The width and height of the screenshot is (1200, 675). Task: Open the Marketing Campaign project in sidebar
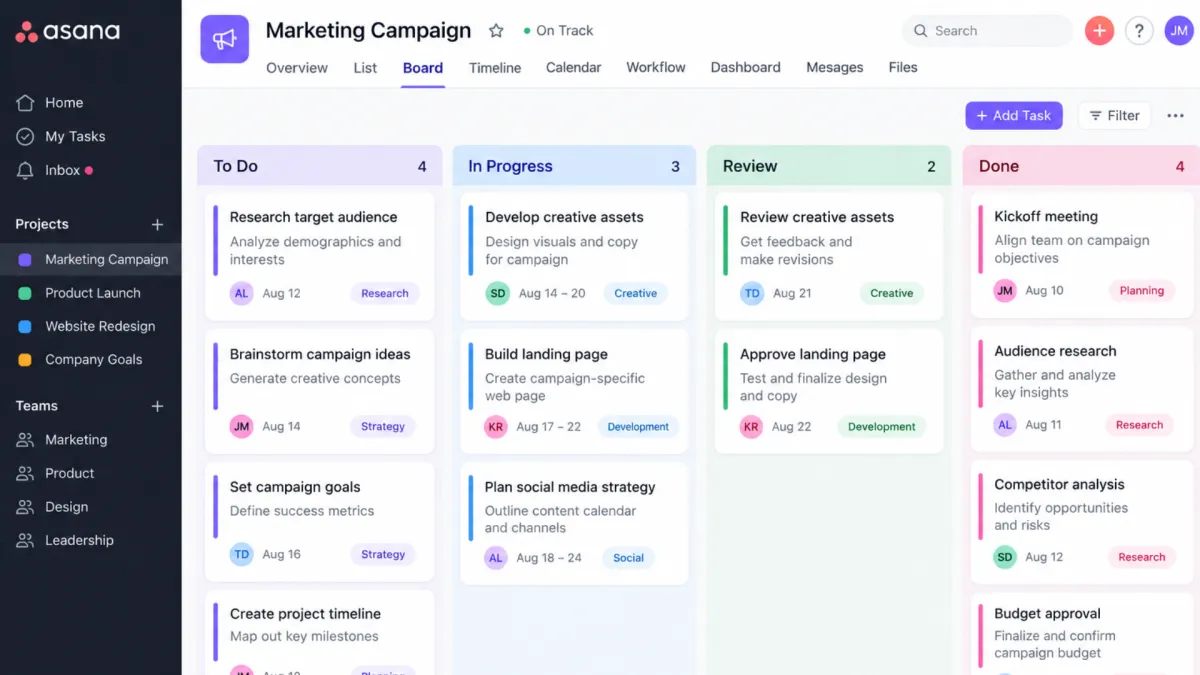91,260
